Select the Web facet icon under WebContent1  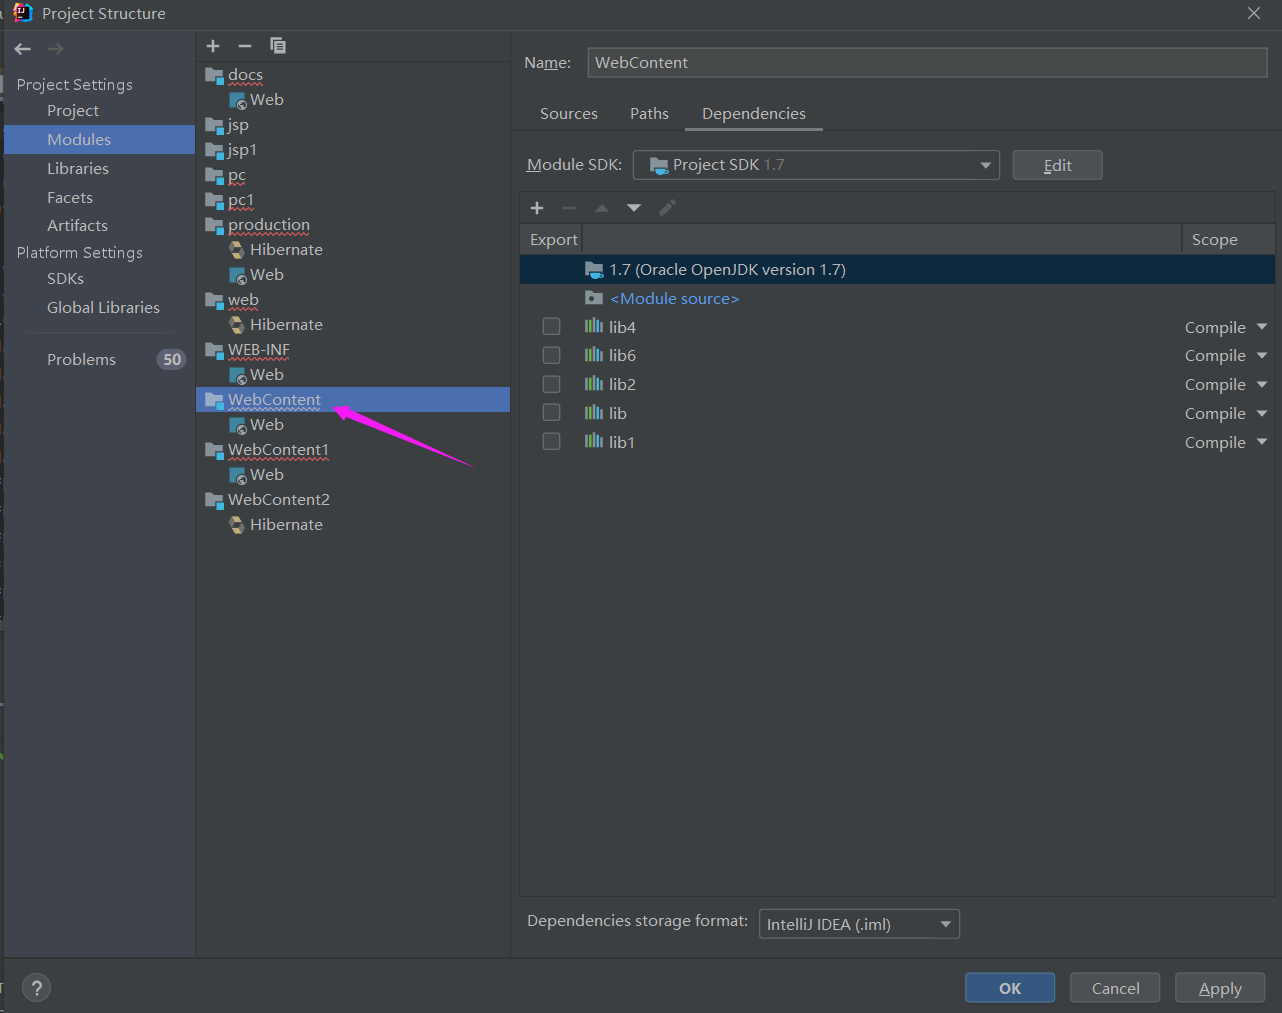coord(238,475)
